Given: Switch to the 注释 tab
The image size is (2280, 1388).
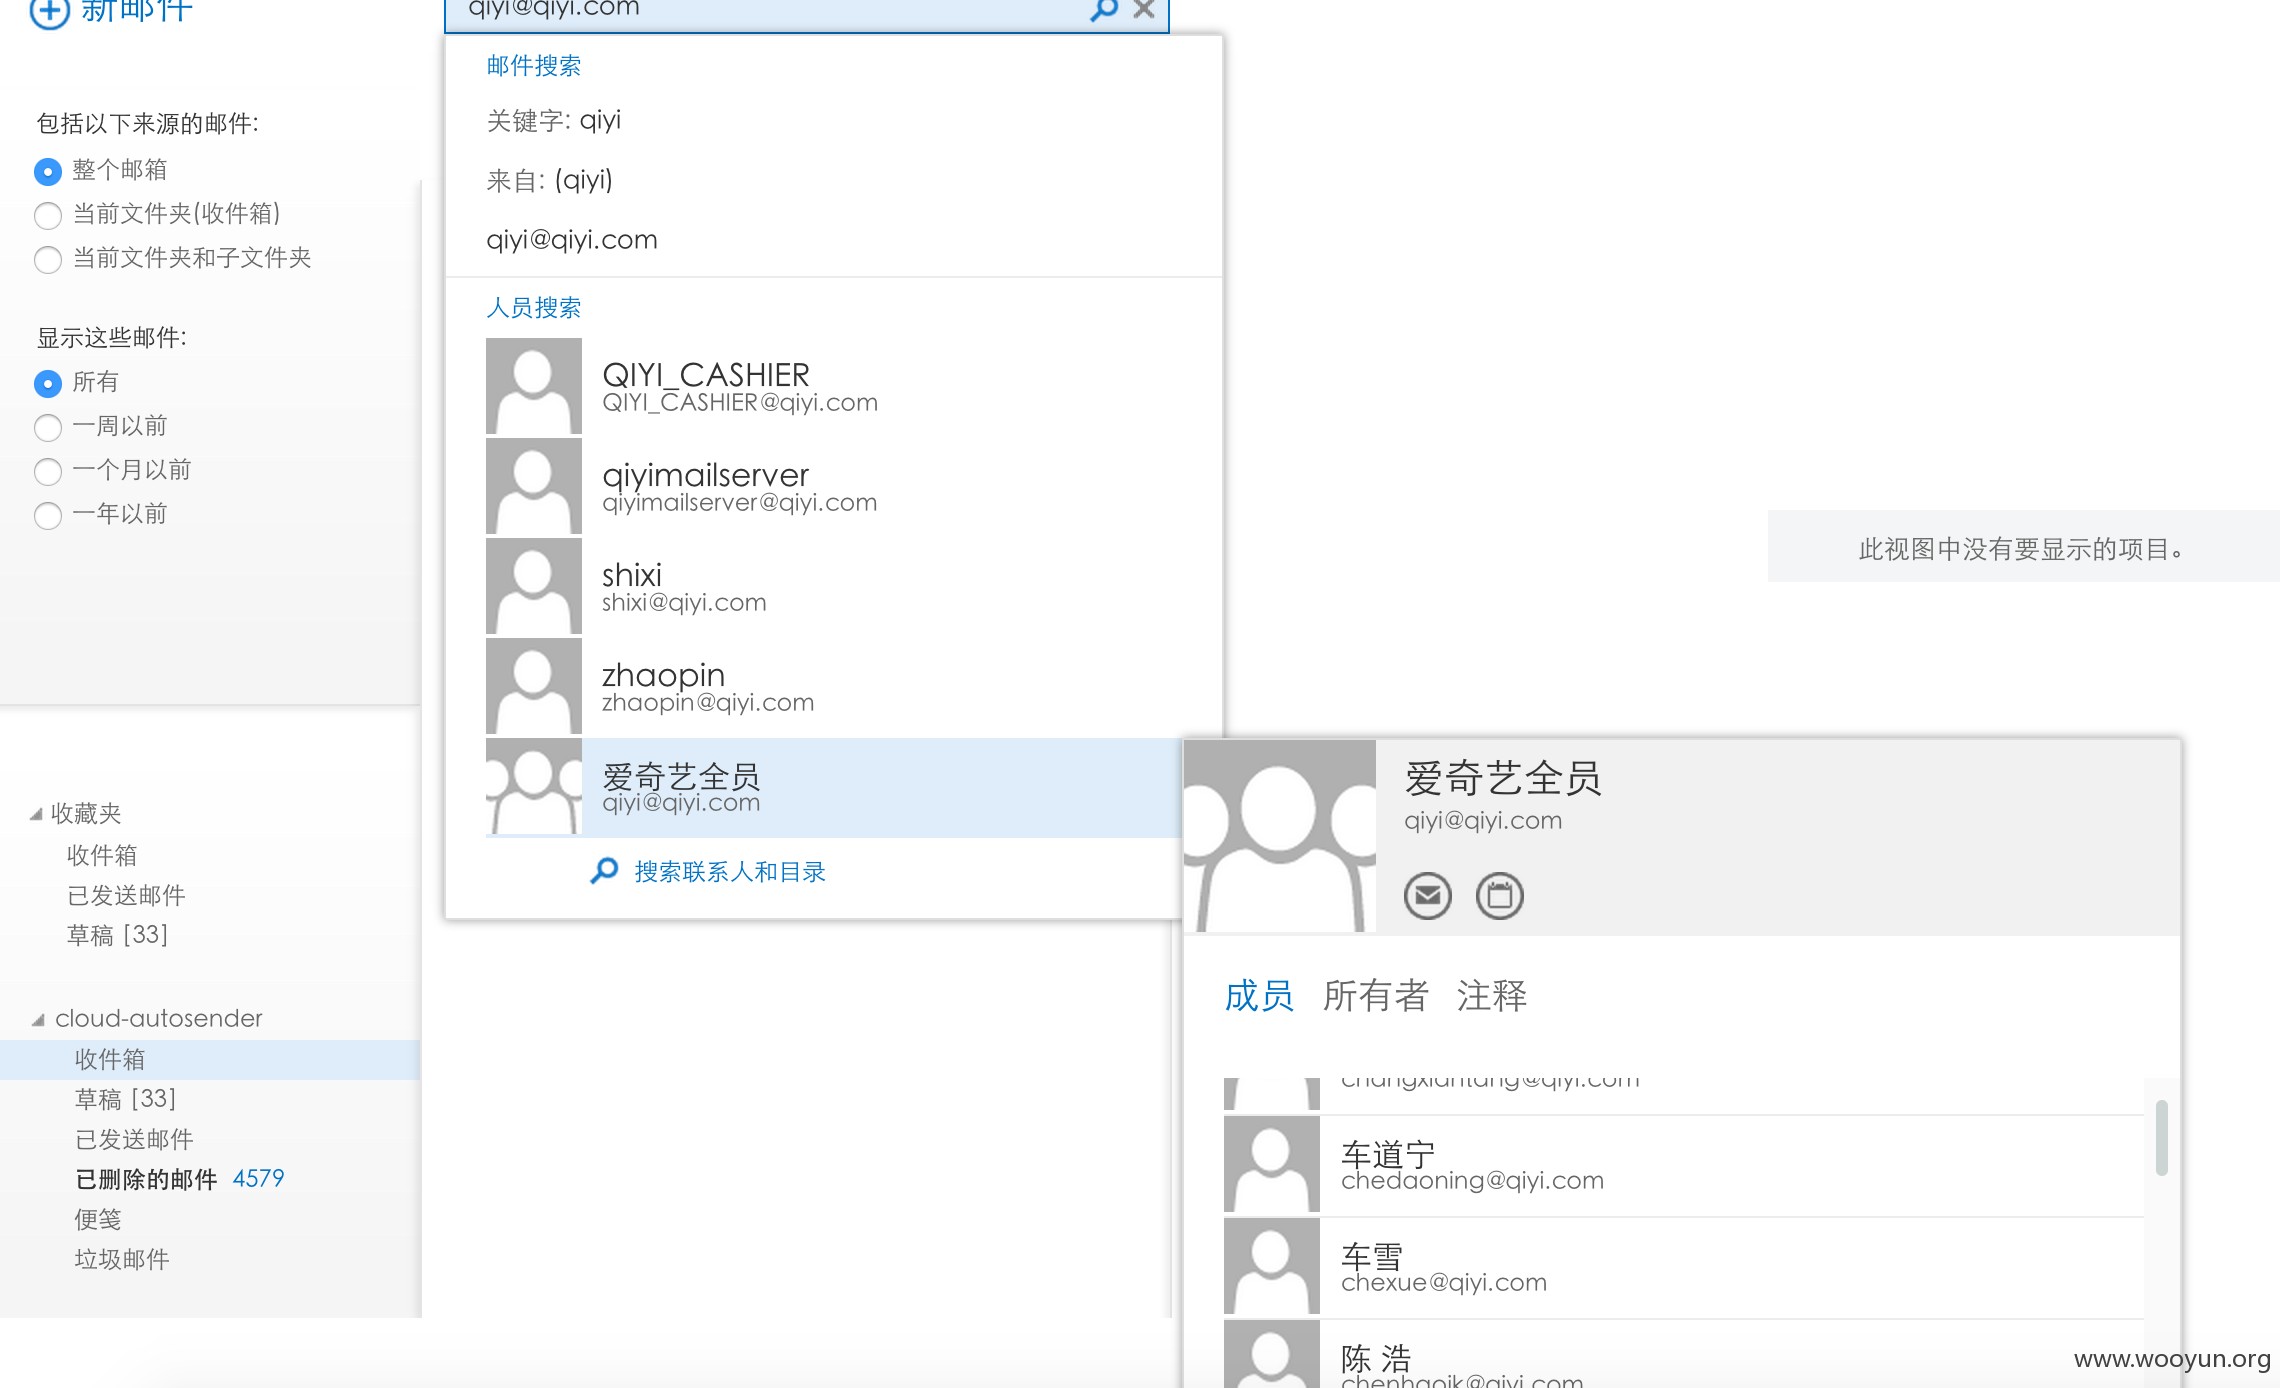Looking at the screenshot, I should (x=1491, y=996).
